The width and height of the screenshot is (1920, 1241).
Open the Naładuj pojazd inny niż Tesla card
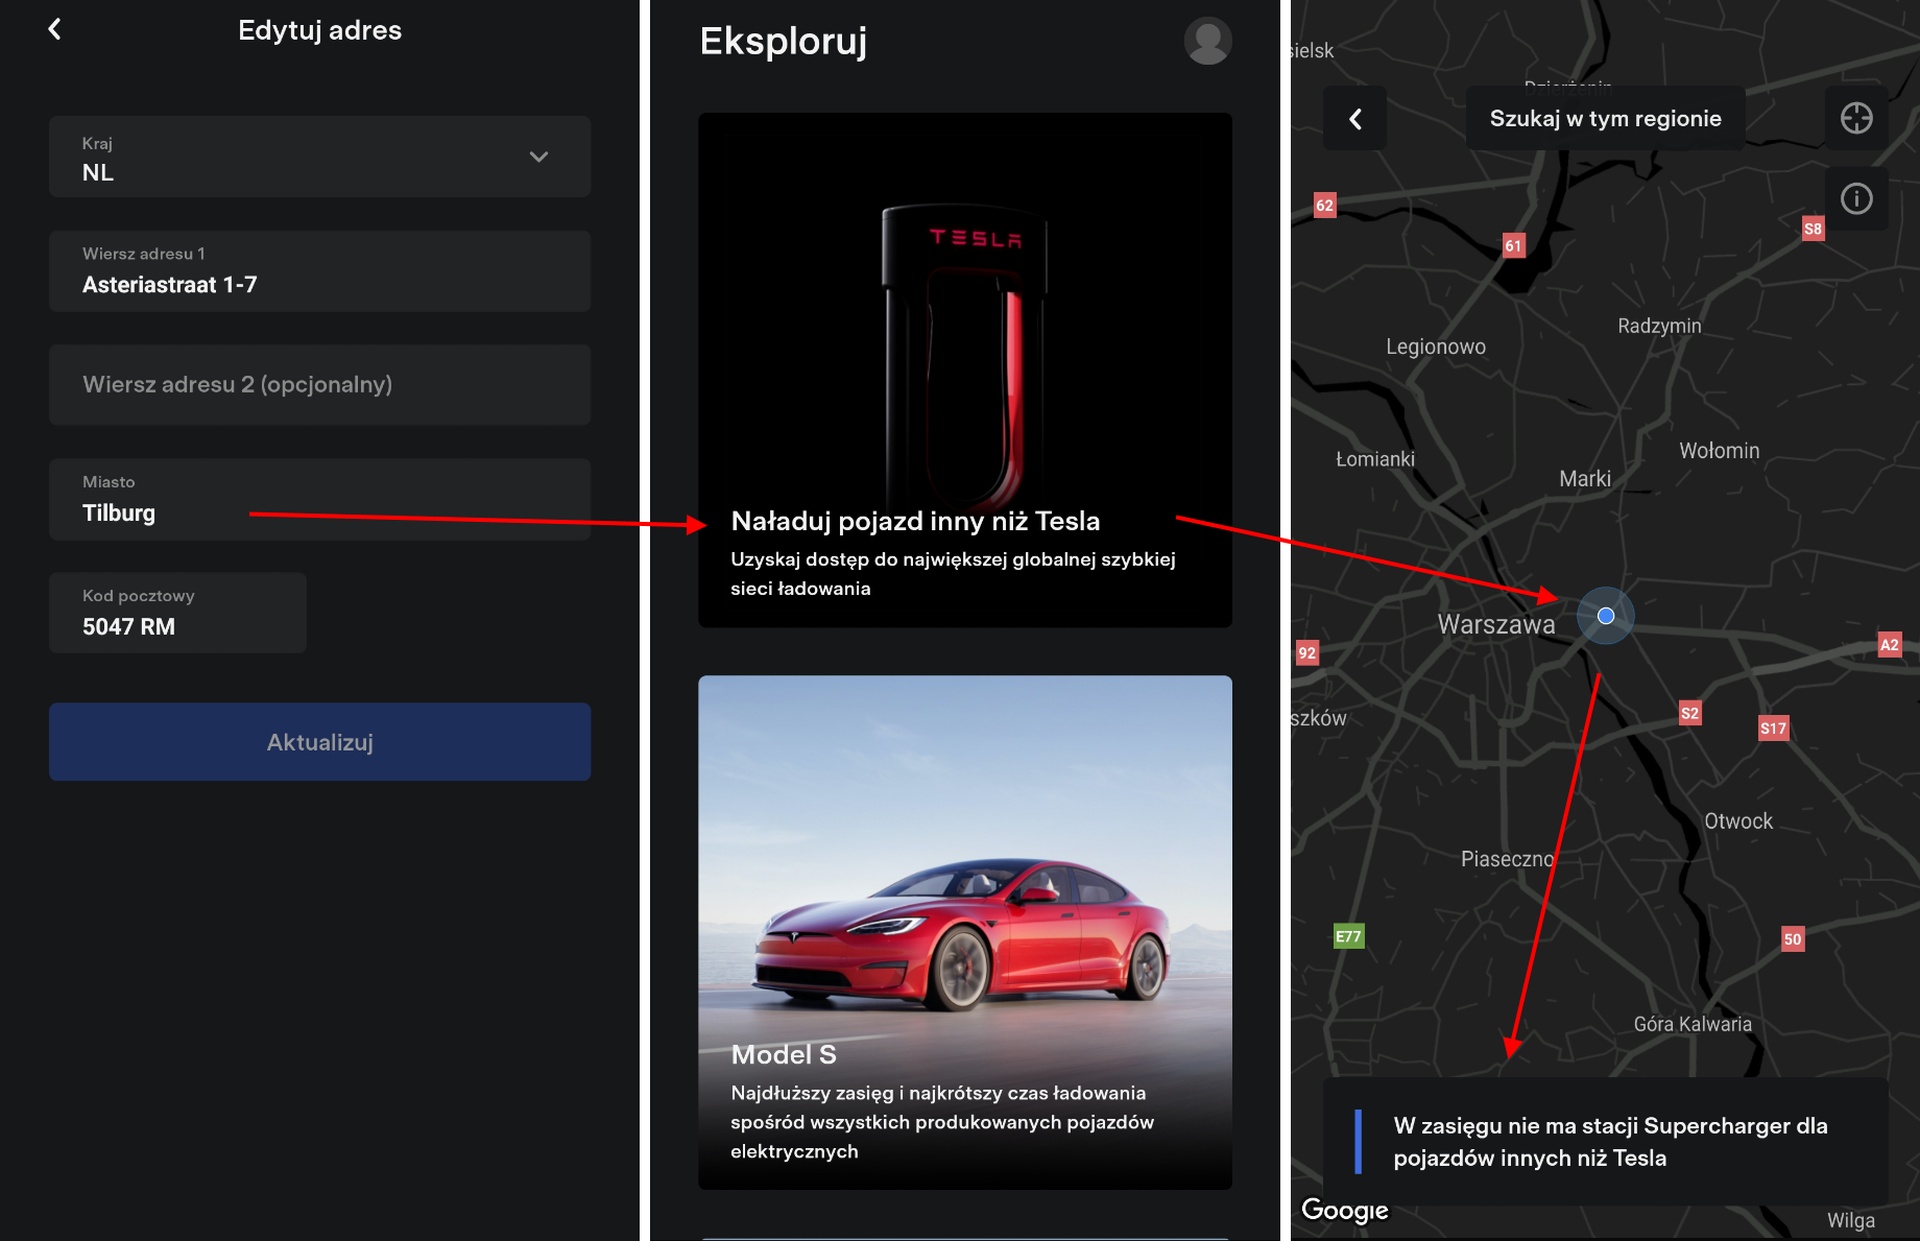pos(965,370)
